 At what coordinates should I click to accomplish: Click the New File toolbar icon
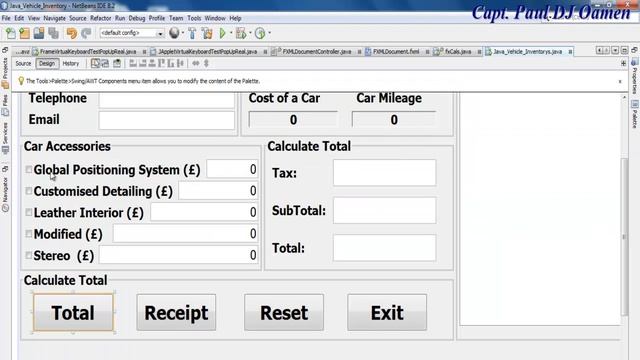11,33
